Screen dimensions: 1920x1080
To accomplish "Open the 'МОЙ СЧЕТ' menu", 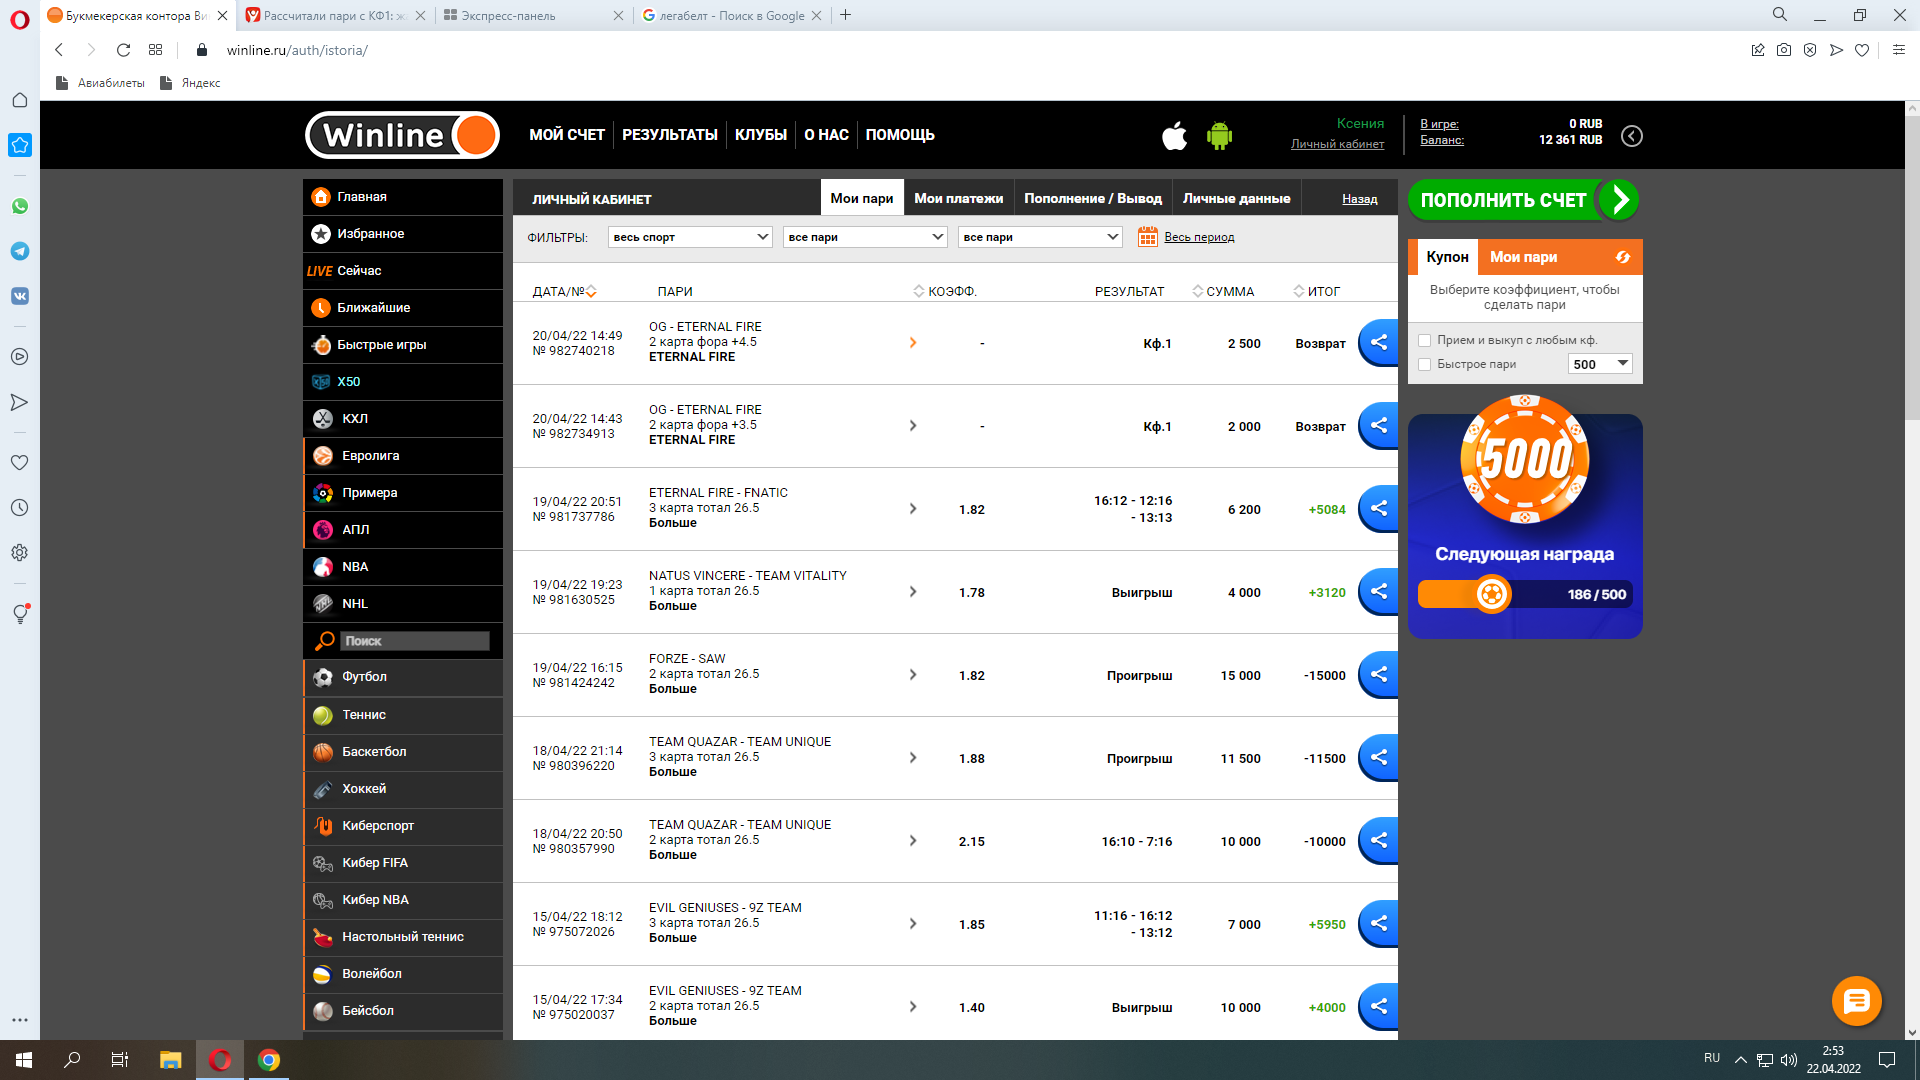I will (x=567, y=135).
